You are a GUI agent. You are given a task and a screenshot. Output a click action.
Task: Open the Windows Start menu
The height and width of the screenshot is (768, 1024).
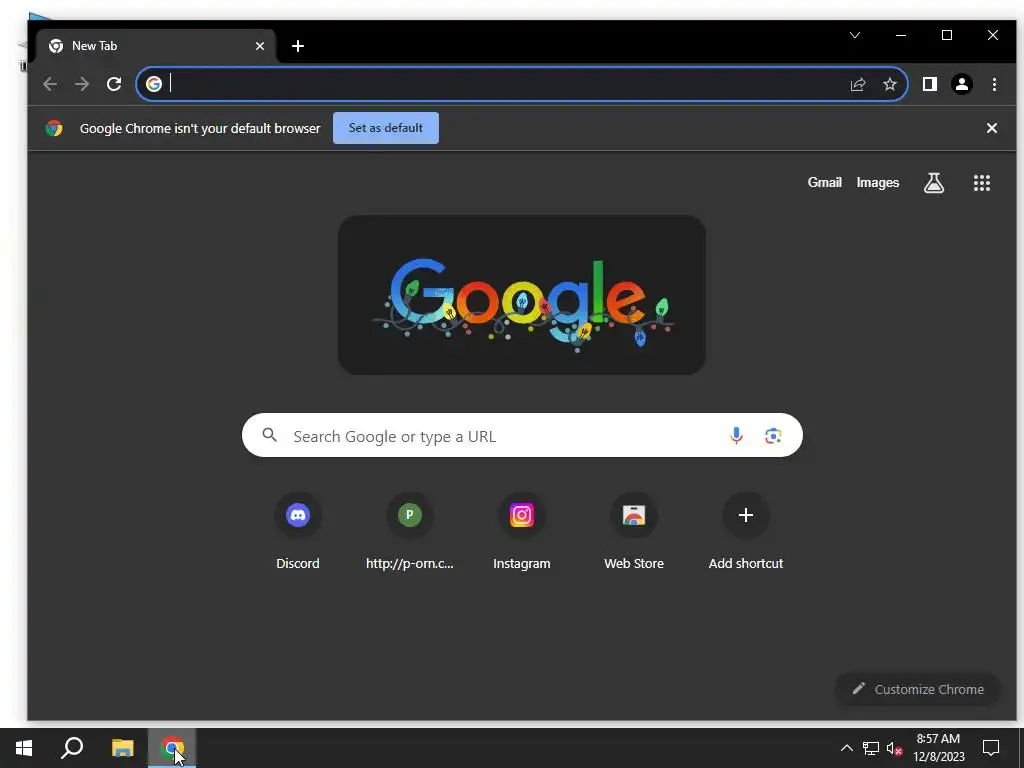point(24,748)
